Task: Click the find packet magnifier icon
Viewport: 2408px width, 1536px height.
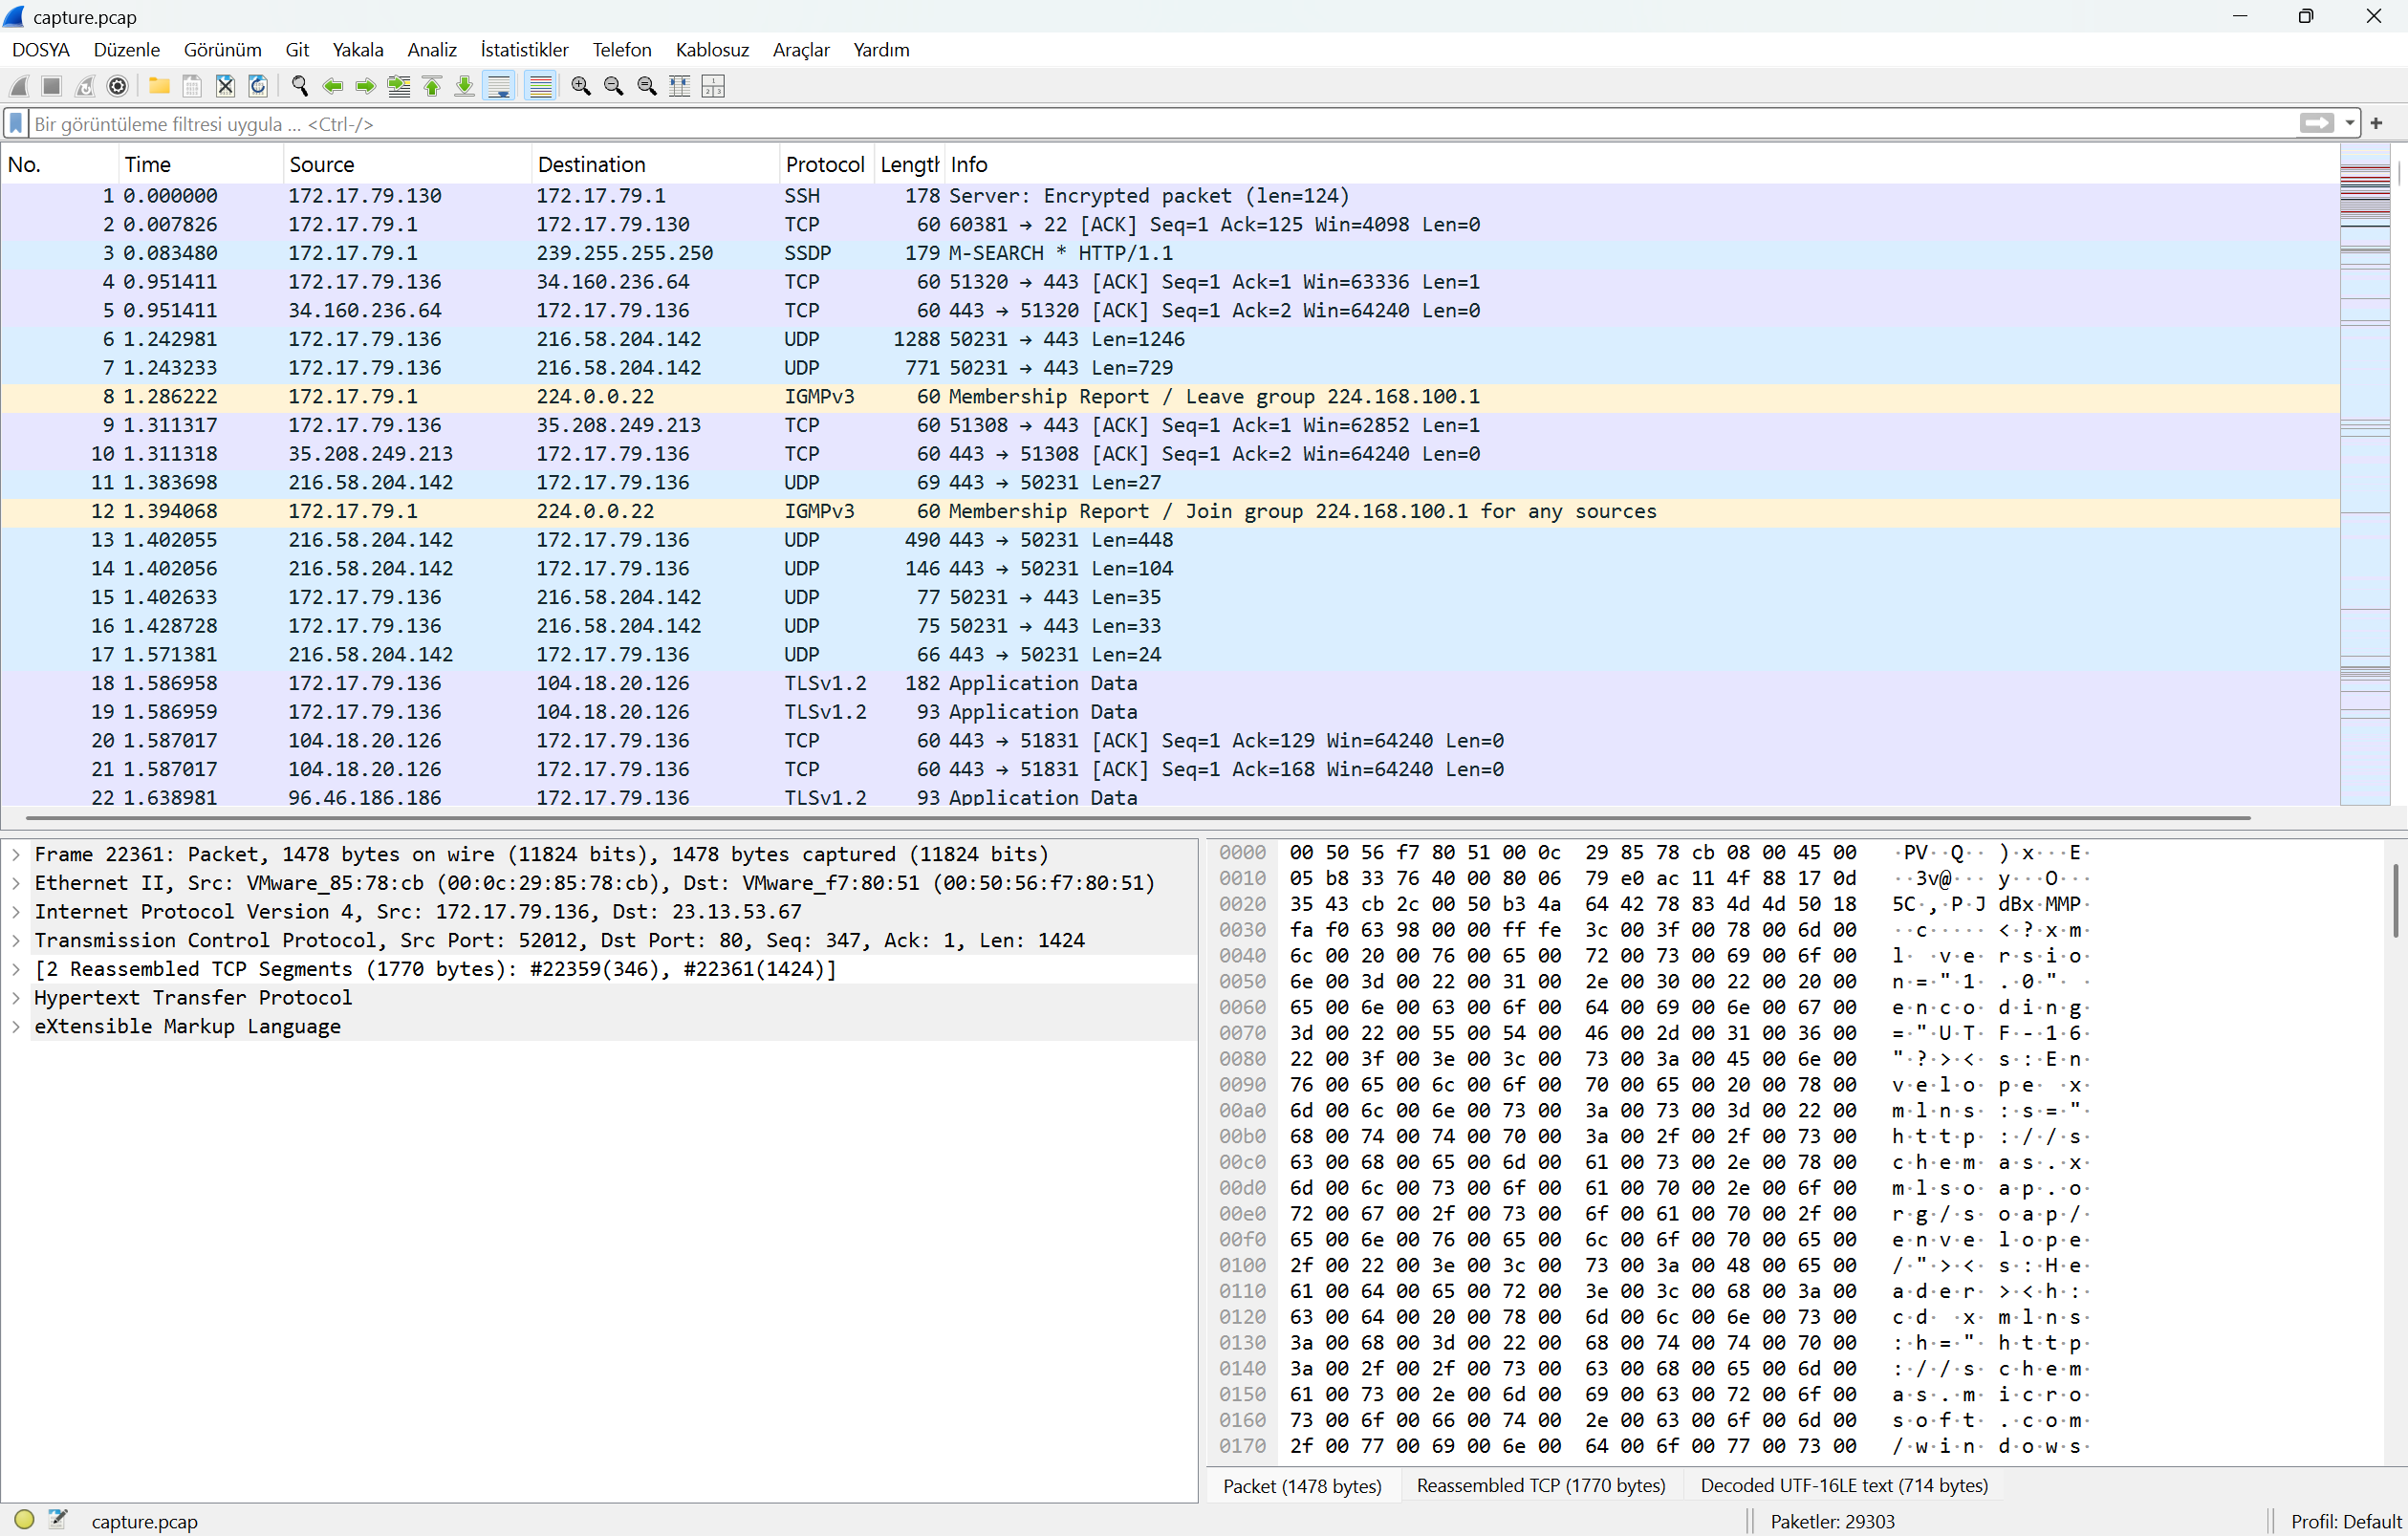Action: (299, 86)
